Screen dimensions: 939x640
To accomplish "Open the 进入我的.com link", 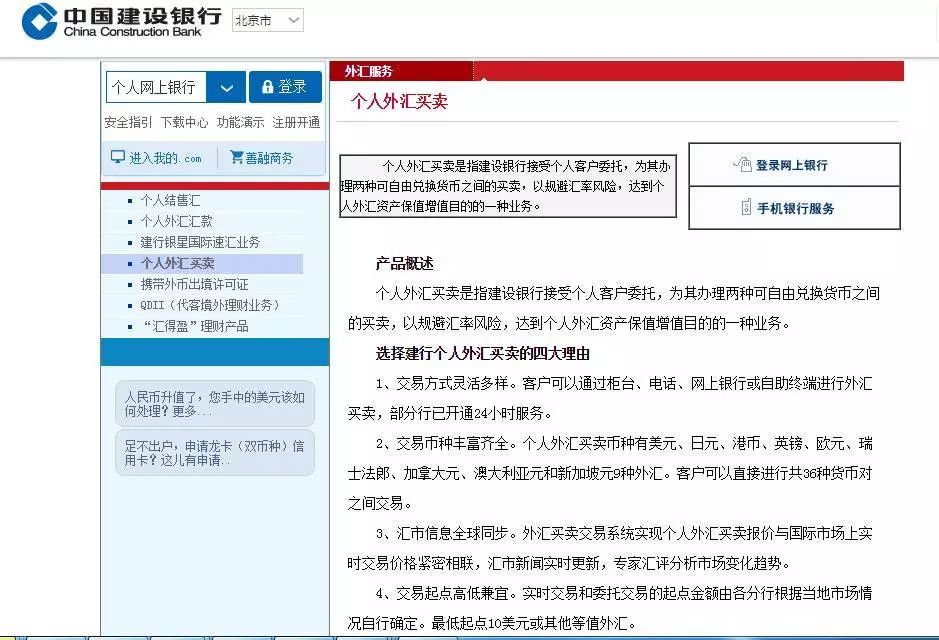I will [x=165, y=158].
